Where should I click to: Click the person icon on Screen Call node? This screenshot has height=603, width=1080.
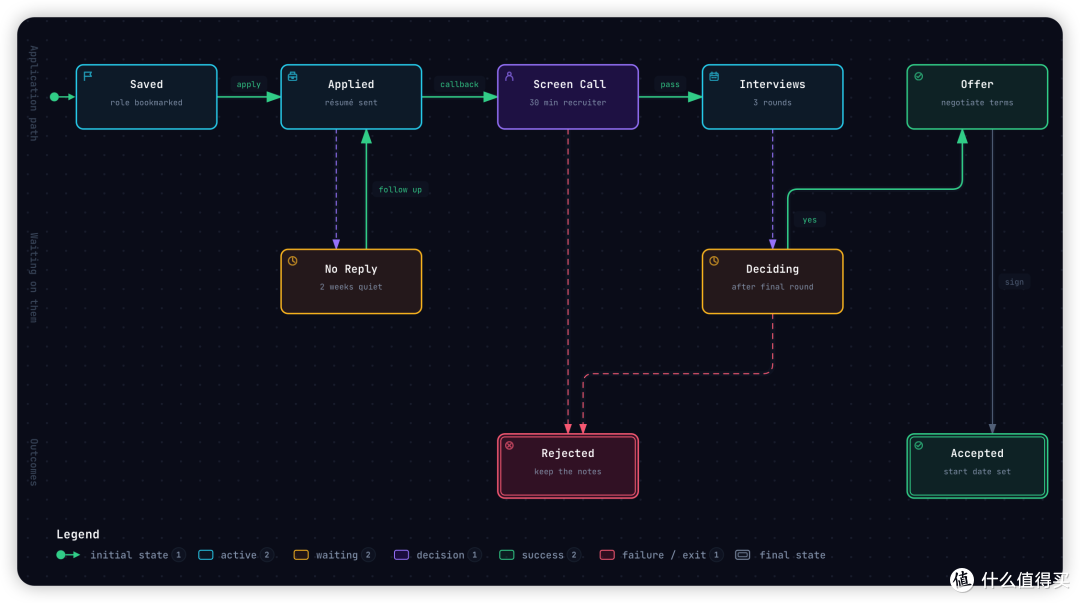[x=509, y=76]
